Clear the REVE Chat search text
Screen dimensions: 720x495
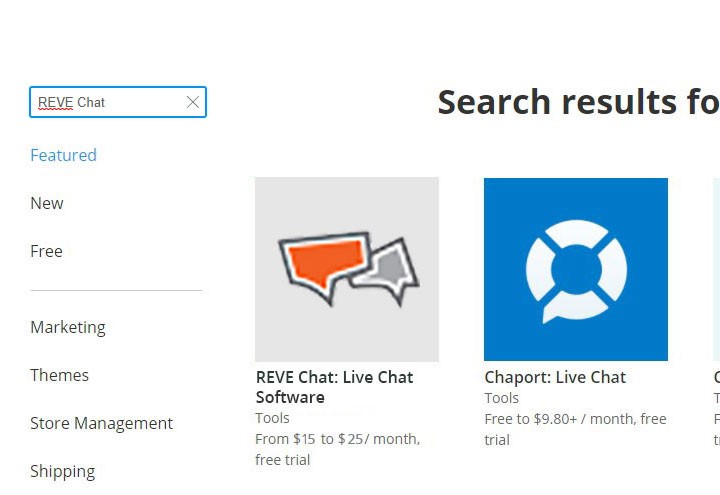(193, 102)
